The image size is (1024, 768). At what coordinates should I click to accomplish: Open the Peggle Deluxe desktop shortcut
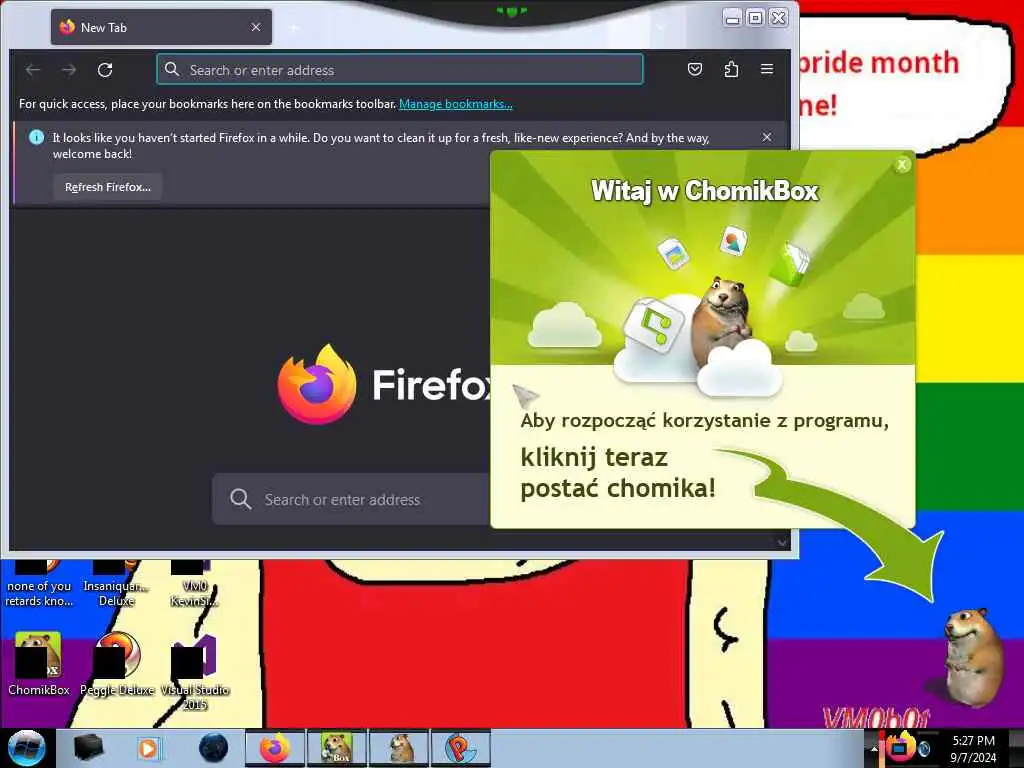pos(118,663)
